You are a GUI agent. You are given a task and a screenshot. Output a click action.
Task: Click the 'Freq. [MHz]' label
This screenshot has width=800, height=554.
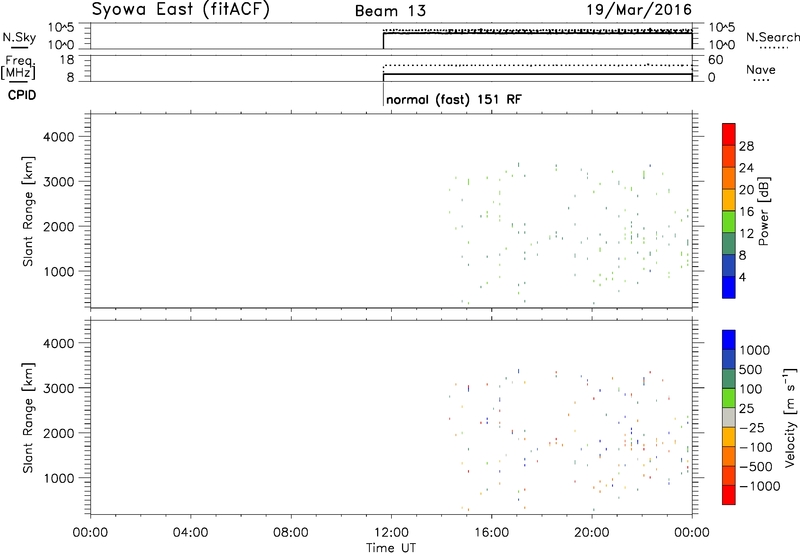click(19, 67)
